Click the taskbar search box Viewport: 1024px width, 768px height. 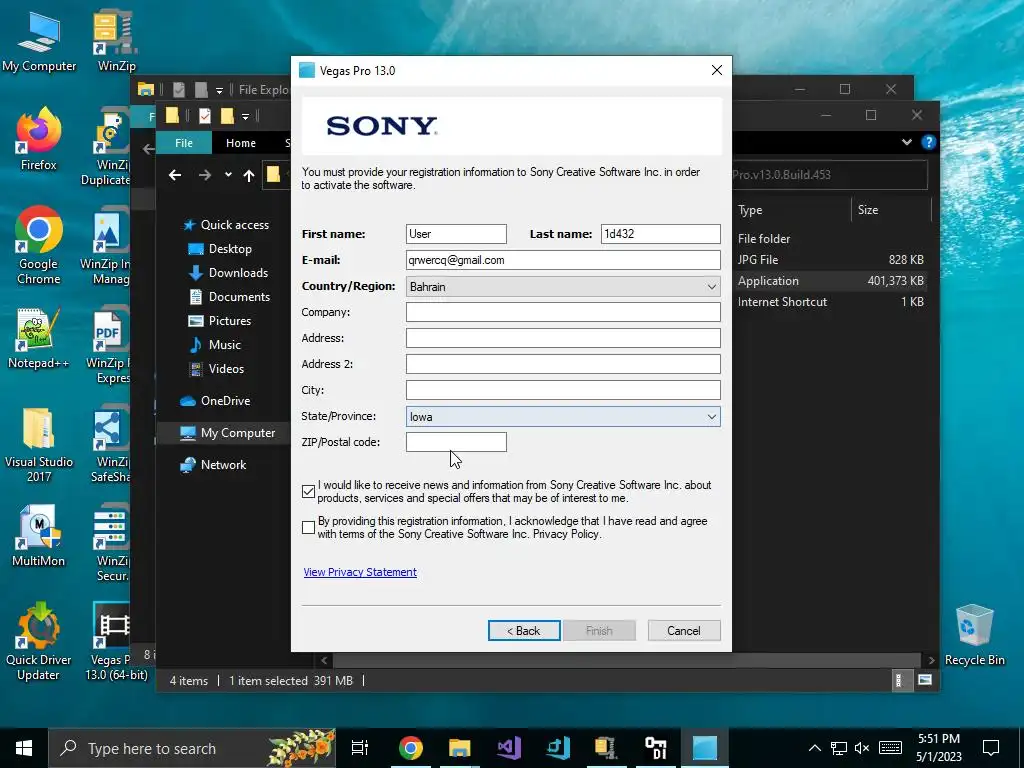click(192, 748)
